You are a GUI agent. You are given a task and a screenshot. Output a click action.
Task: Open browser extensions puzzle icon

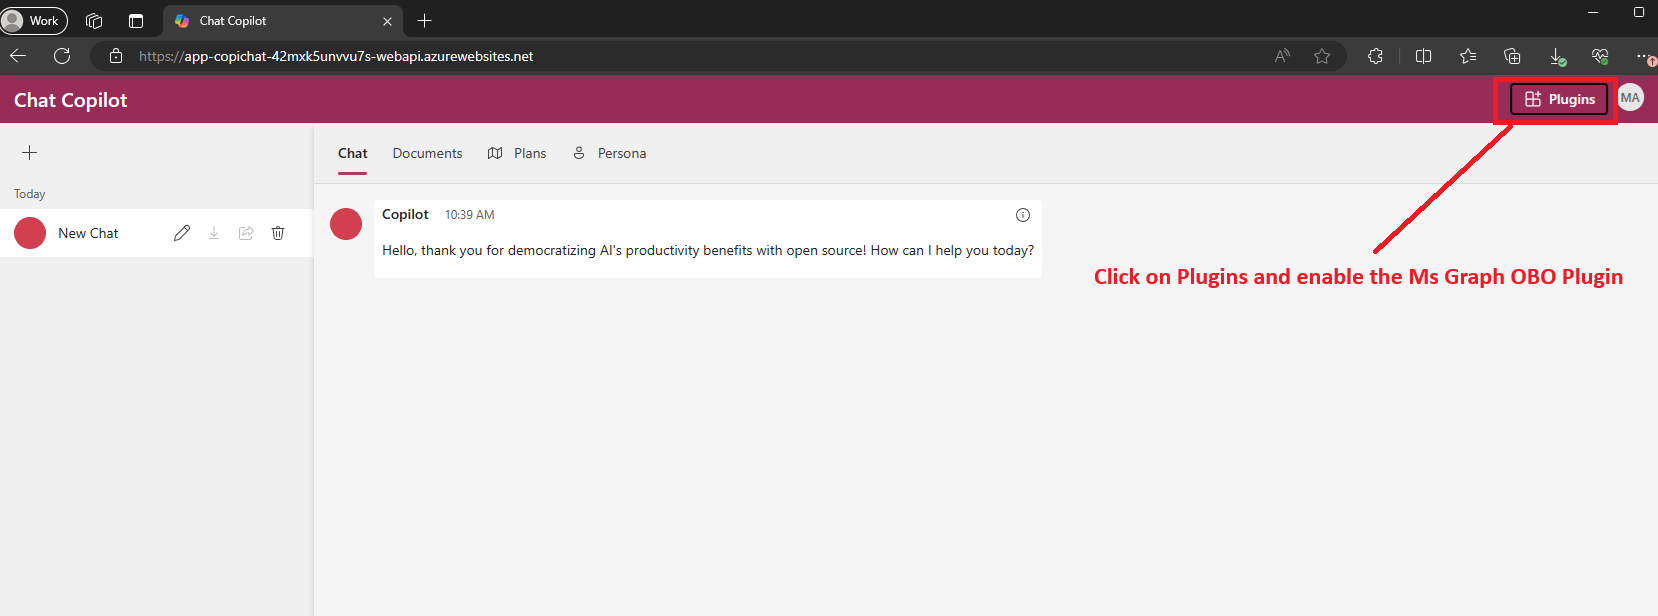[x=1376, y=56]
